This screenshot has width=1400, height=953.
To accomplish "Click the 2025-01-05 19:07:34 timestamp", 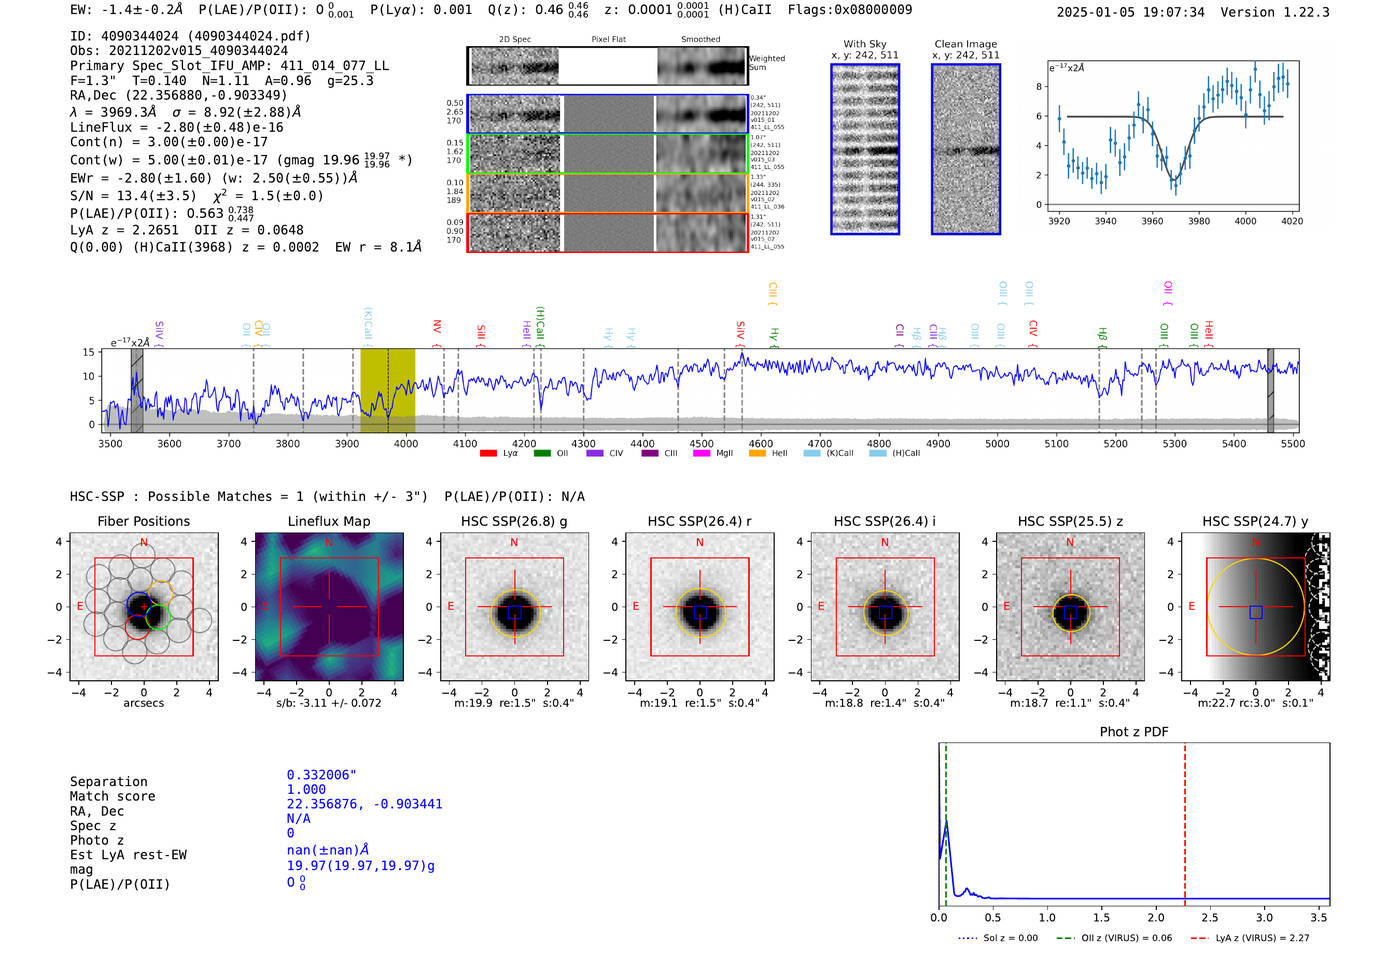I will (x=1130, y=12).
